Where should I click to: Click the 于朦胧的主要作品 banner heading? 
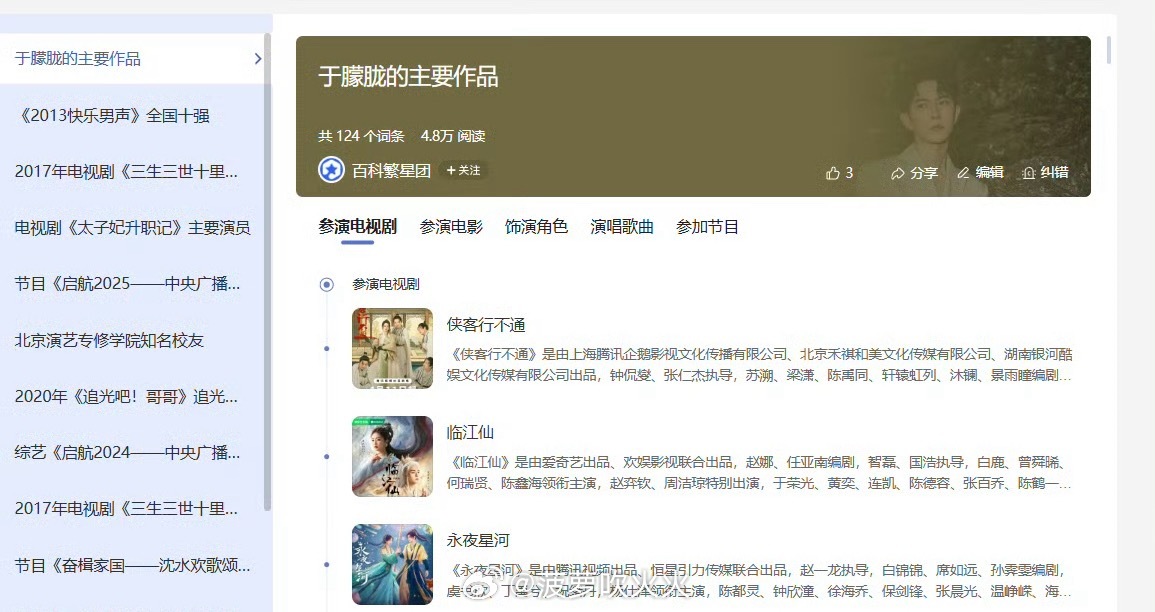pos(408,76)
